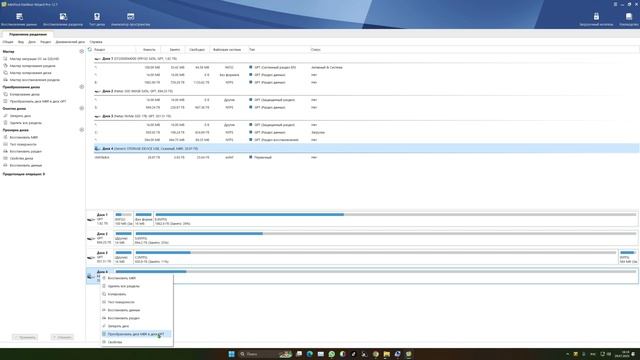640x360 pixels.
Task: Click the Disk 4 USB drive icon in disk map
Action: click(x=91, y=276)
